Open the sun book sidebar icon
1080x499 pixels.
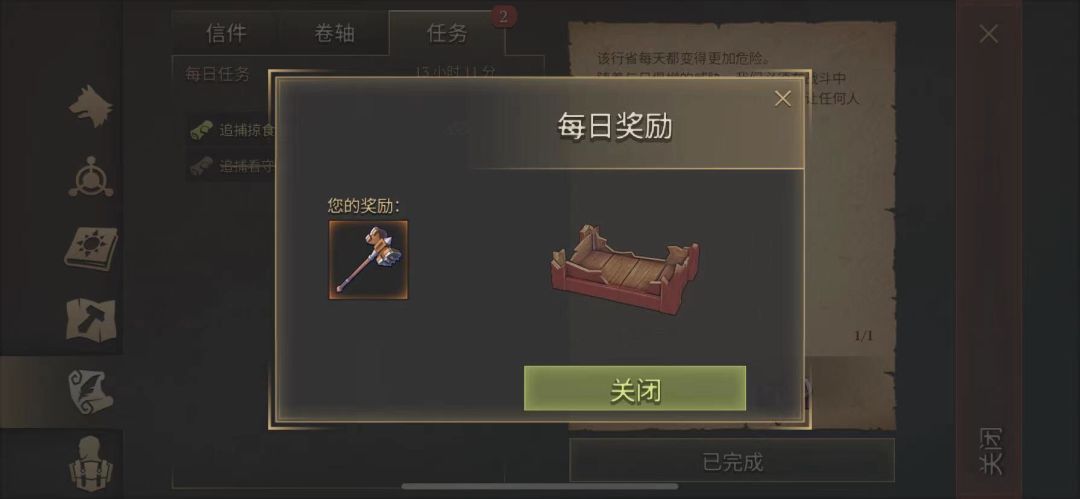click(92, 248)
